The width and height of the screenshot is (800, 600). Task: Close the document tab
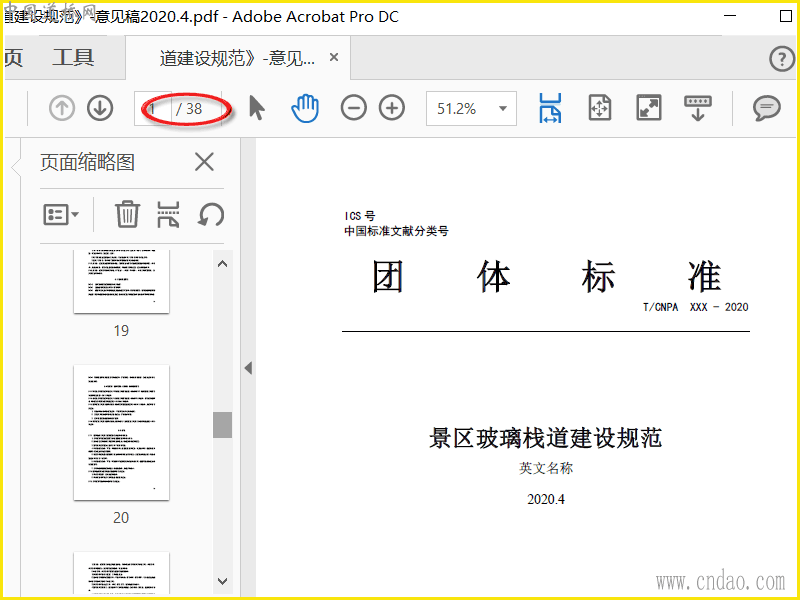click(x=334, y=57)
